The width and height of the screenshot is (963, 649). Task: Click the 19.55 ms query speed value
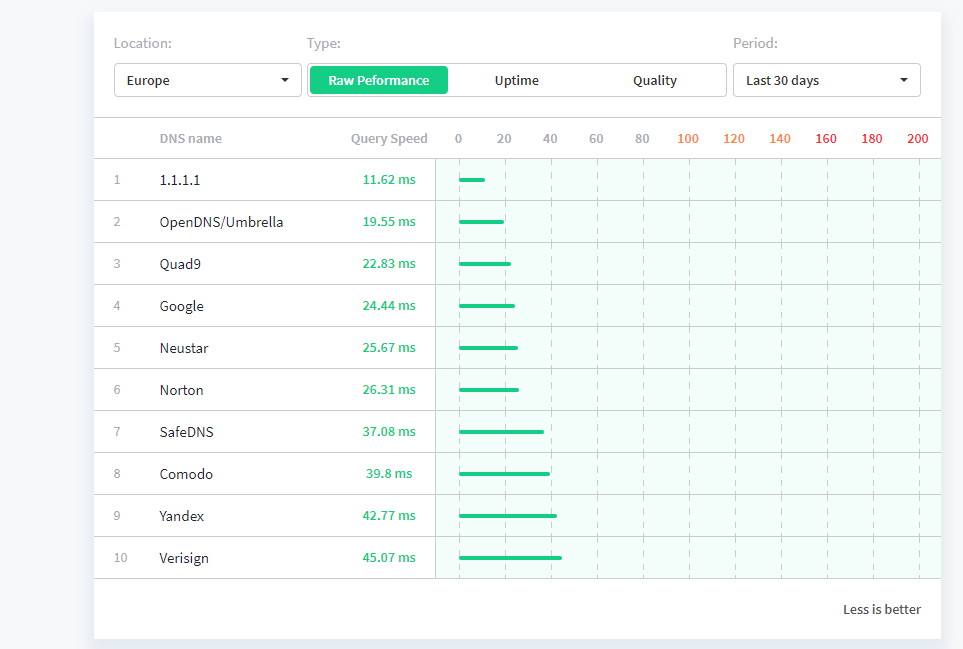pos(389,221)
